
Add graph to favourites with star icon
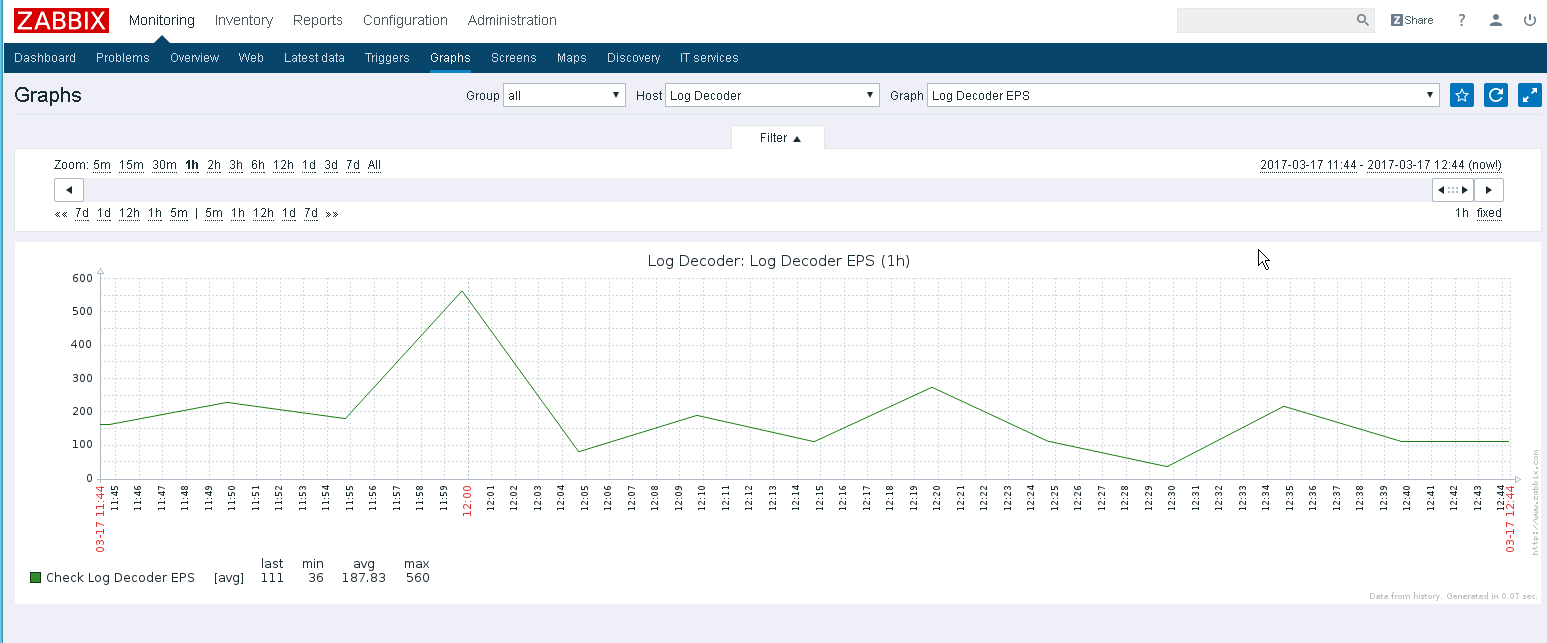click(x=1462, y=95)
